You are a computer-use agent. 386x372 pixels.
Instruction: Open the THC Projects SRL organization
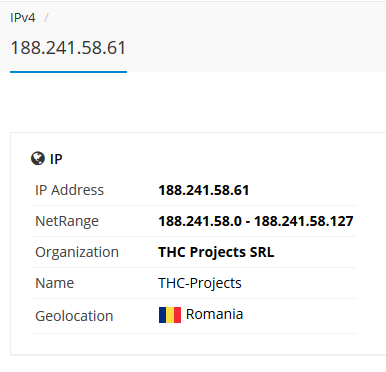[216, 252]
